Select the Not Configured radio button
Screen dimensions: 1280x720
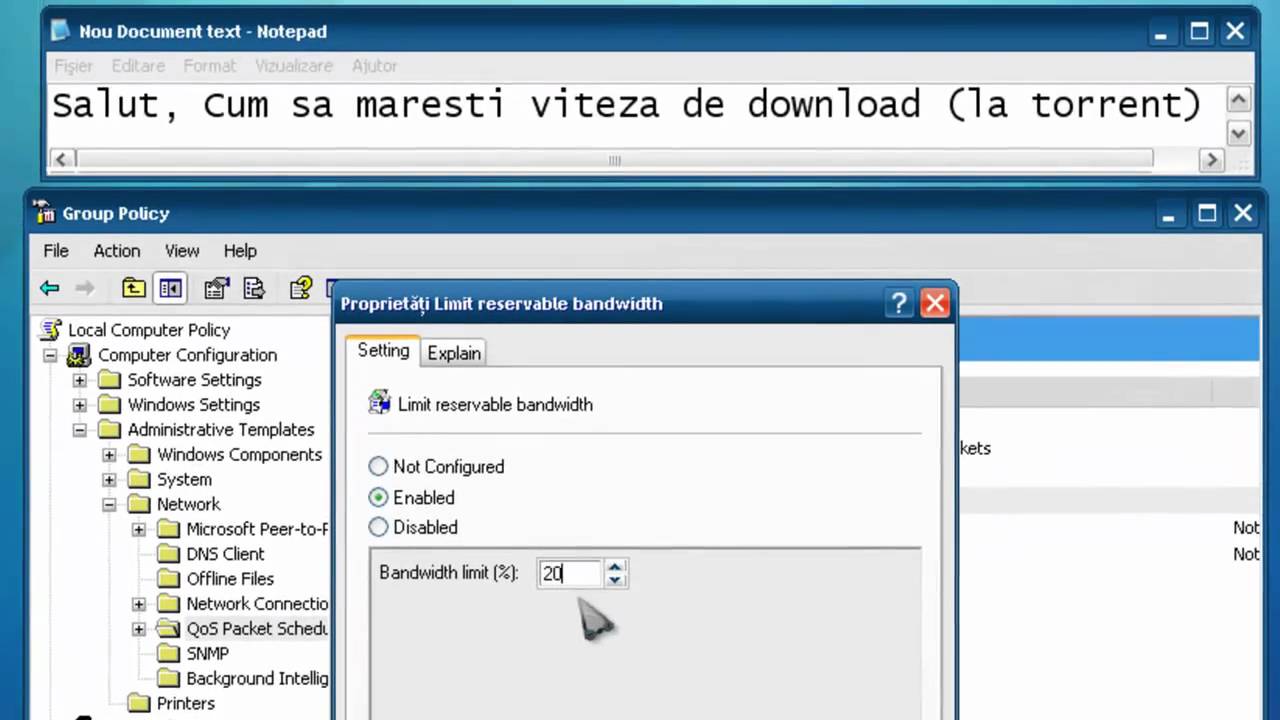(x=378, y=466)
